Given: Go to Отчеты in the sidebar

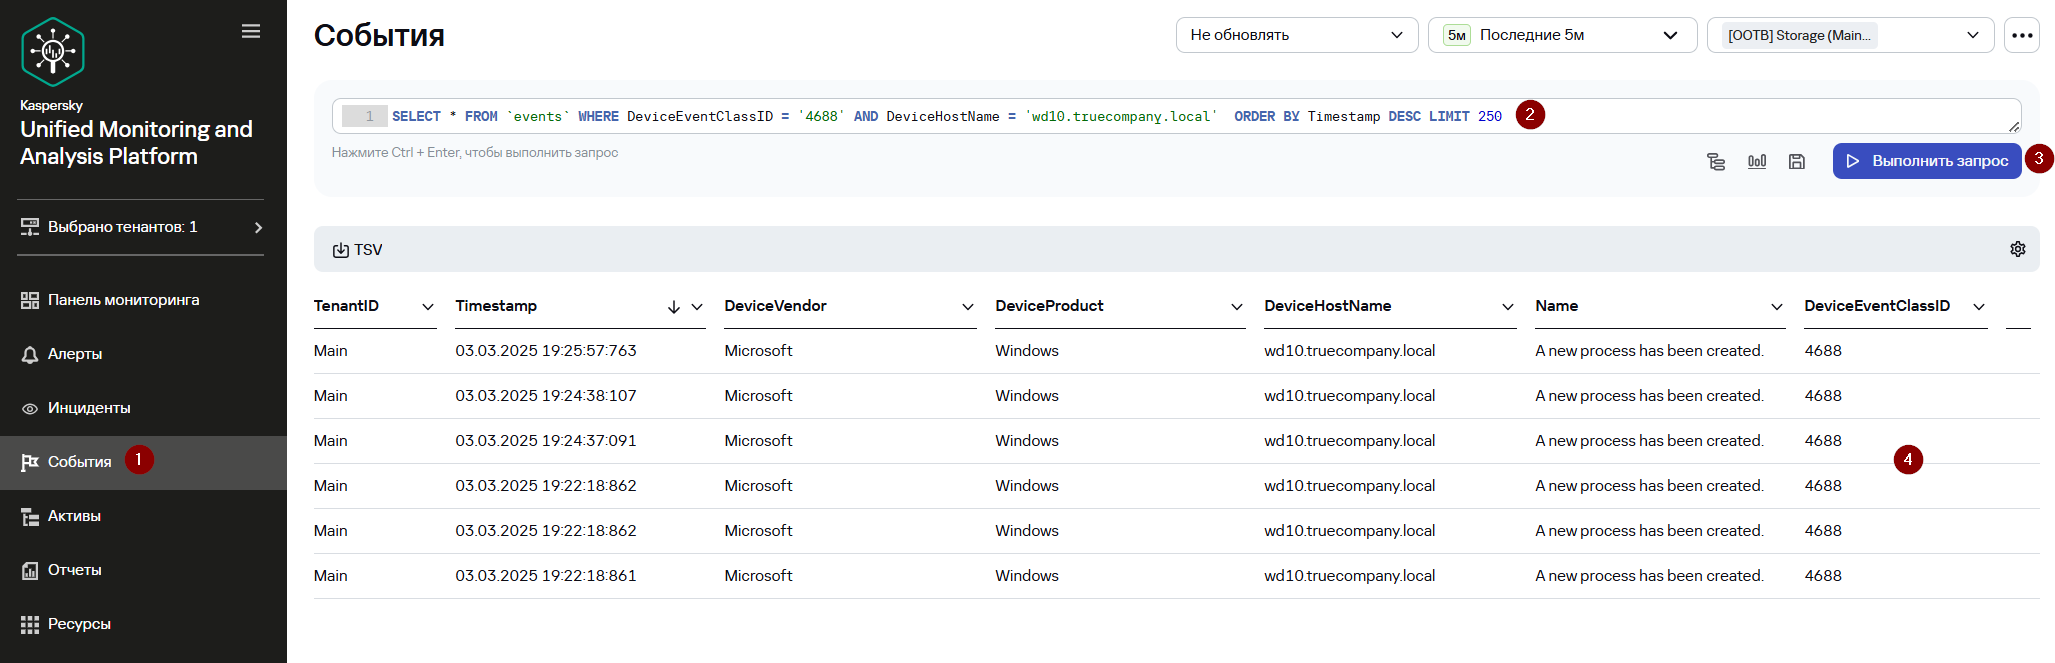Looking at the screenshot, I should pos(143,570).
